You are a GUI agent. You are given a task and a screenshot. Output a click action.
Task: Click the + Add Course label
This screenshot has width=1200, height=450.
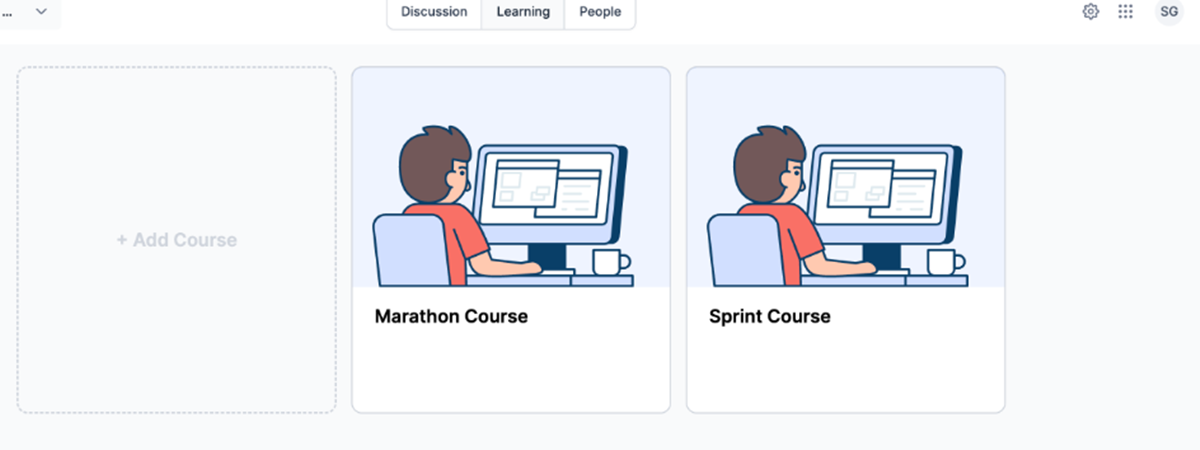pos(177,240)
